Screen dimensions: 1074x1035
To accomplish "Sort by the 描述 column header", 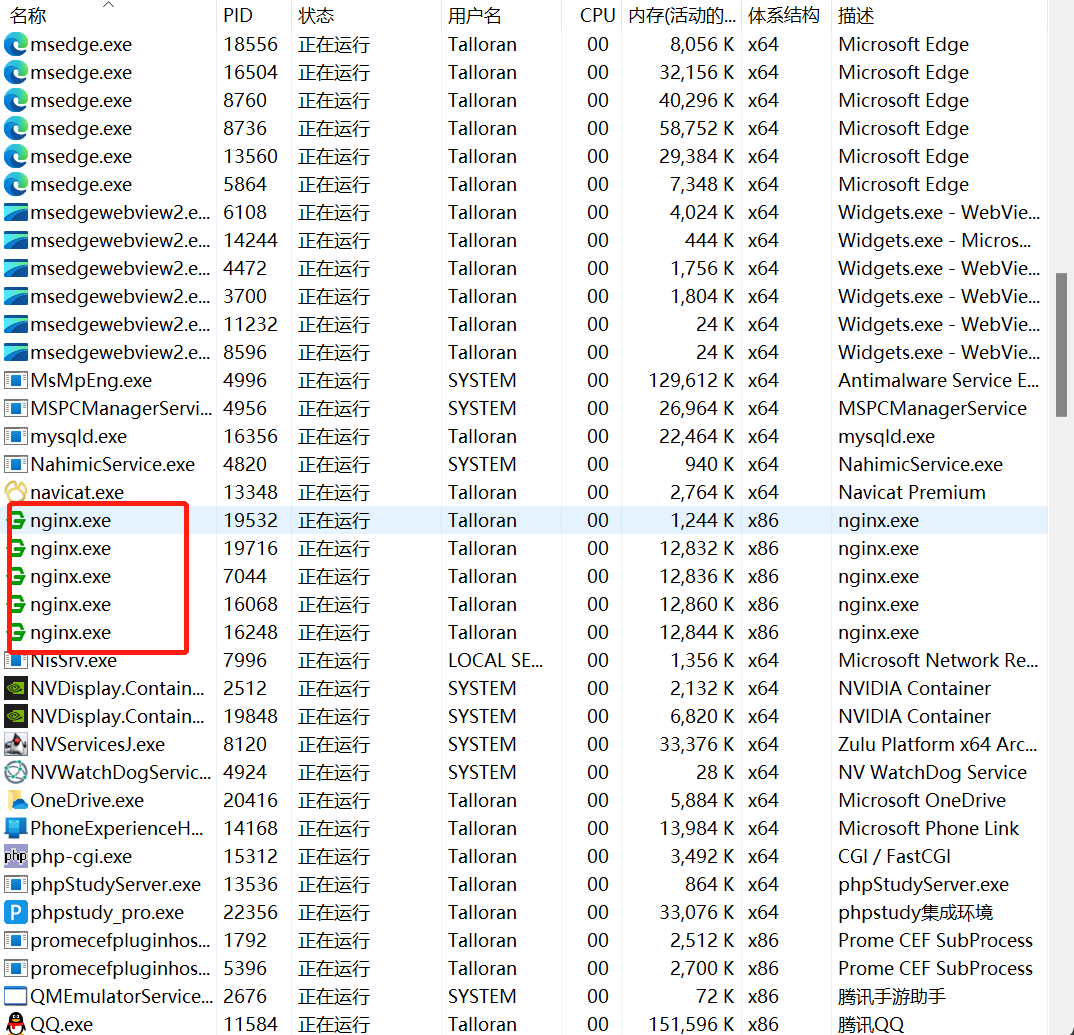I will [x=856, y=16].
